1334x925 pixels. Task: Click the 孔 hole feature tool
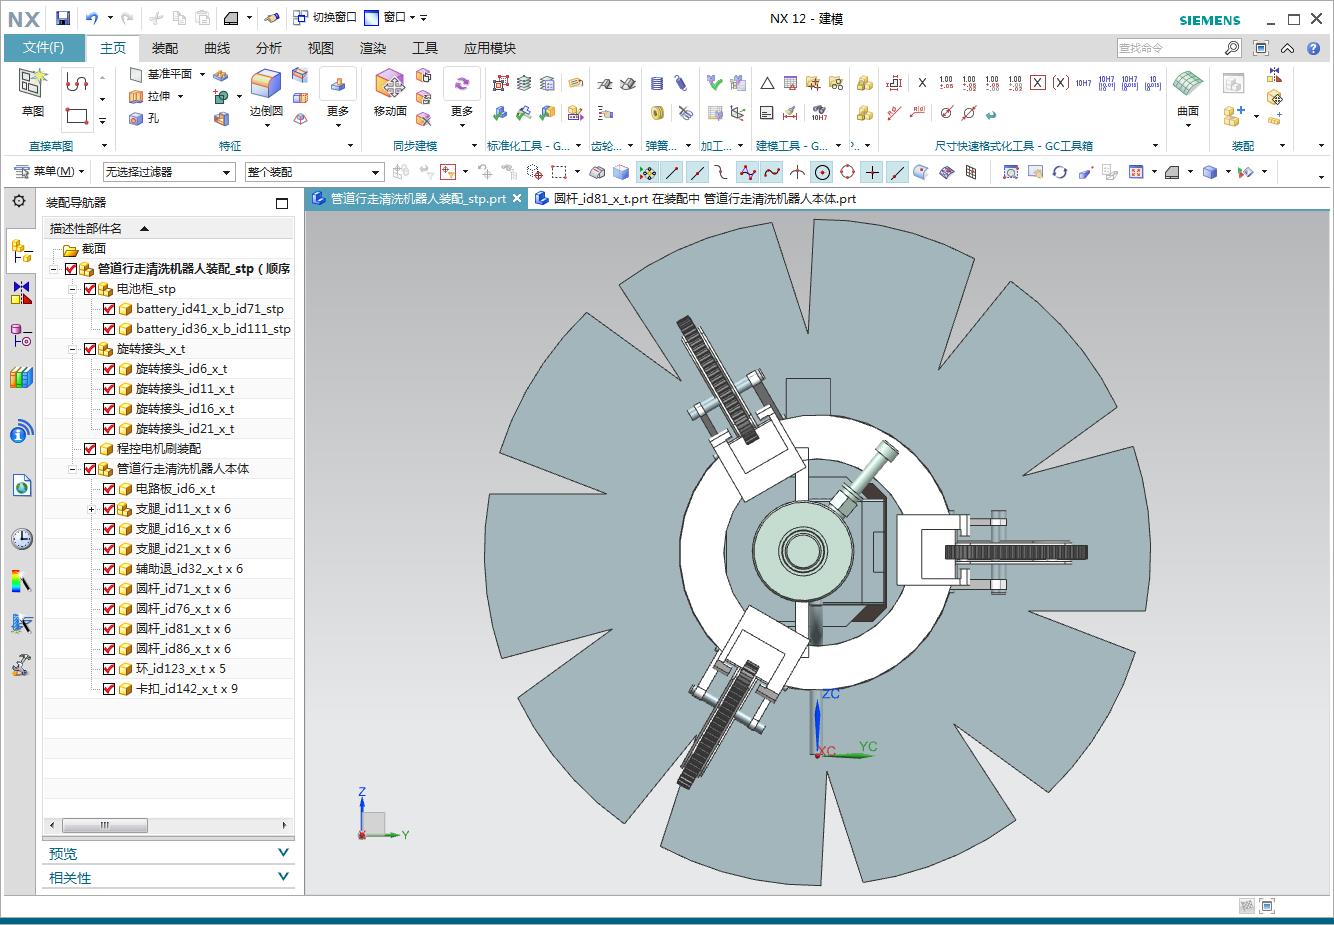[143, 118]
